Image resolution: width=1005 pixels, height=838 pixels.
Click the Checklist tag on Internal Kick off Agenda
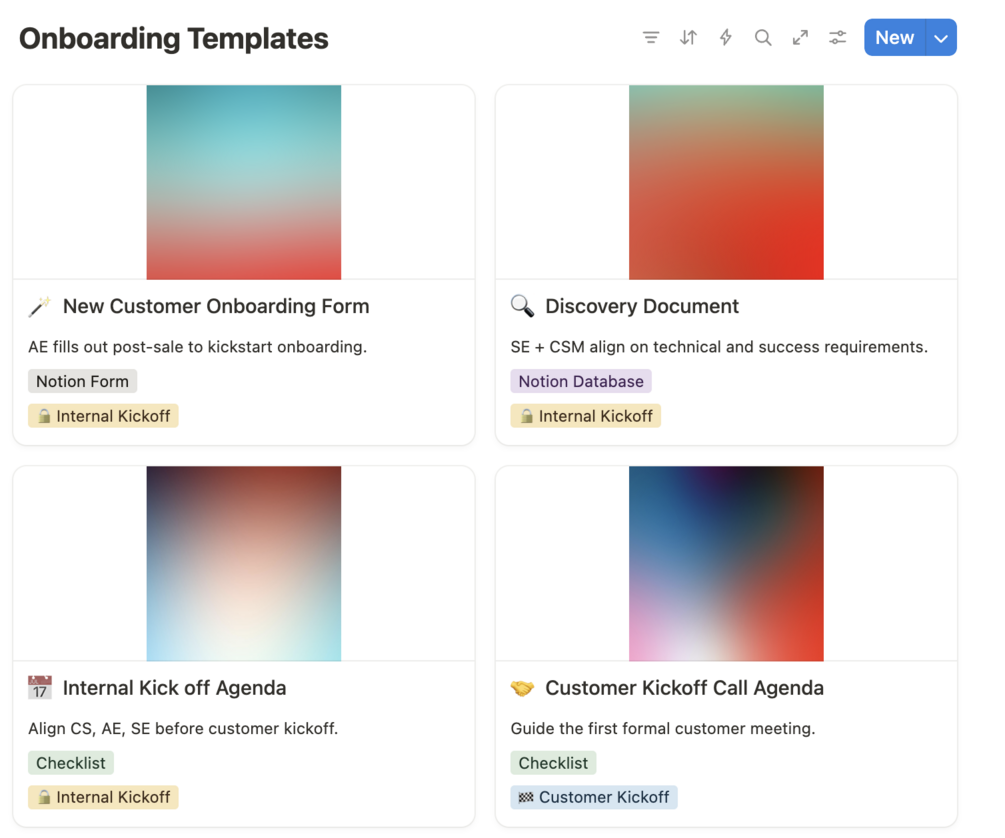[70, 763]
